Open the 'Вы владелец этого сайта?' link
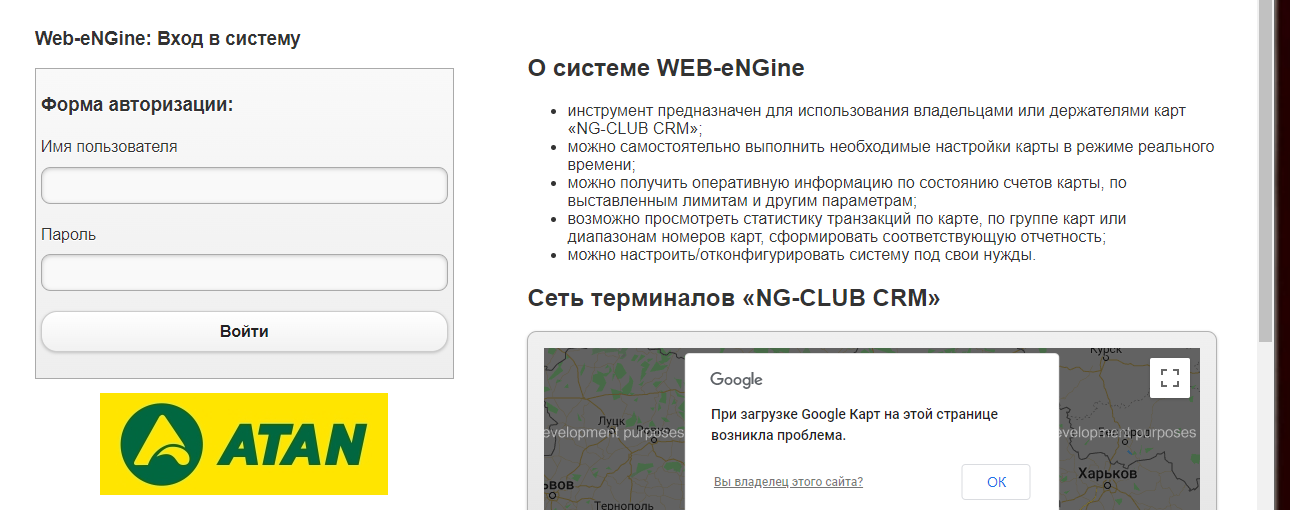The image size is (1290, 510). [x=788, y=482]
